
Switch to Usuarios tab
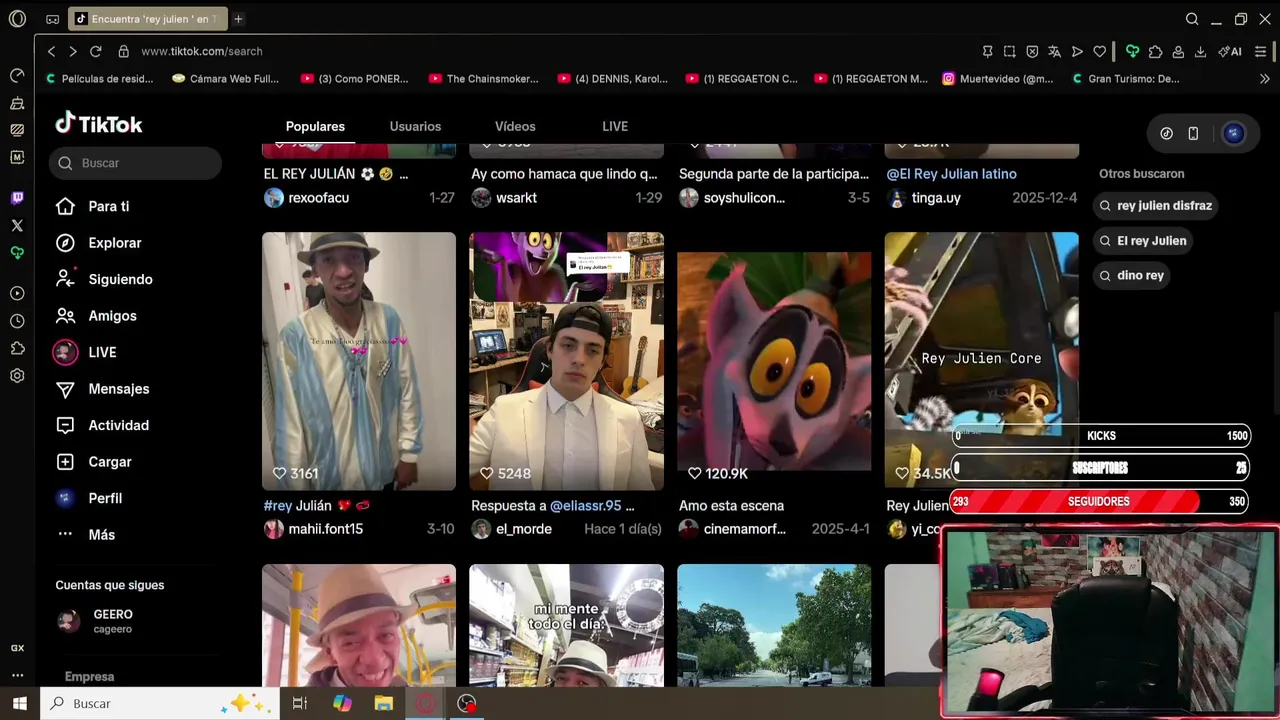pyautogui.click(x=415, y=126)
